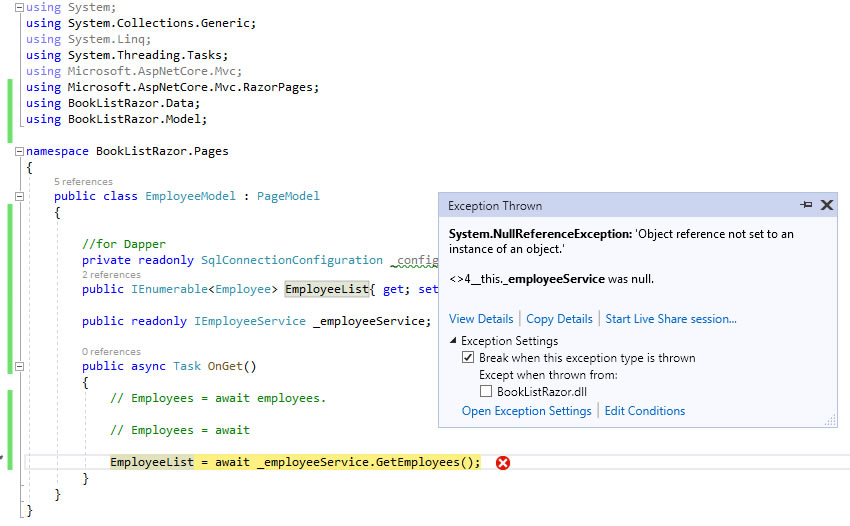The image size is (850, 526).
Task: Click the EmployeeList property name
Action: [327, 290]
